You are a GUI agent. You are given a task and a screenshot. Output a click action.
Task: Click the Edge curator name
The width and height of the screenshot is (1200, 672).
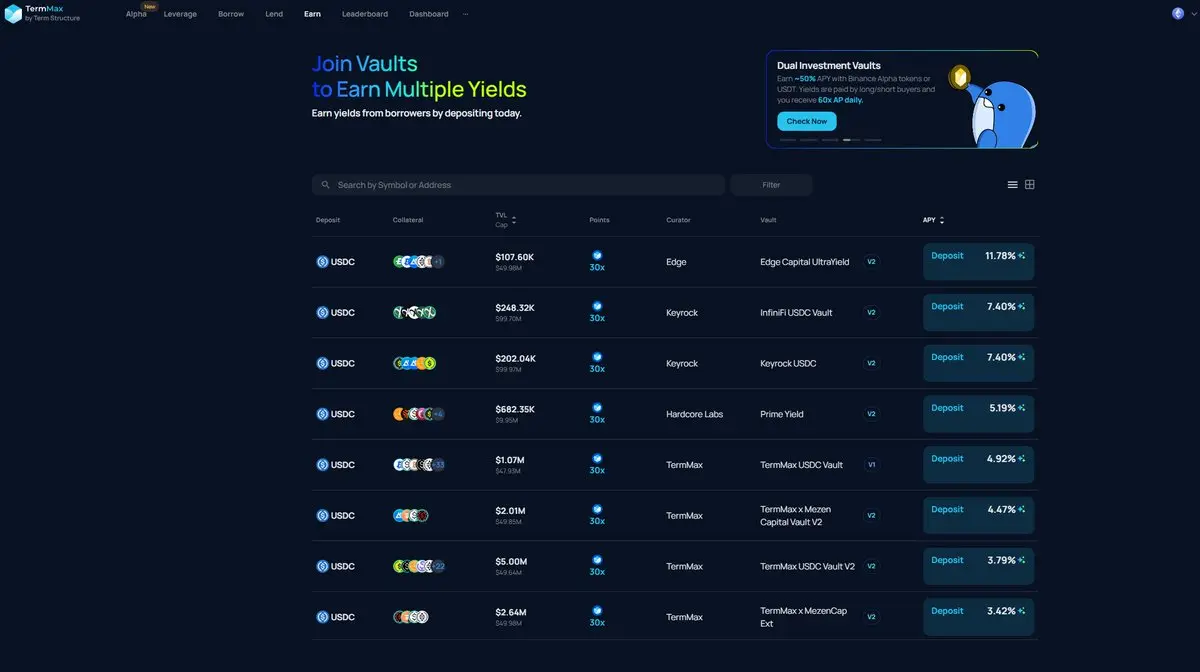(x=676, y=262)
